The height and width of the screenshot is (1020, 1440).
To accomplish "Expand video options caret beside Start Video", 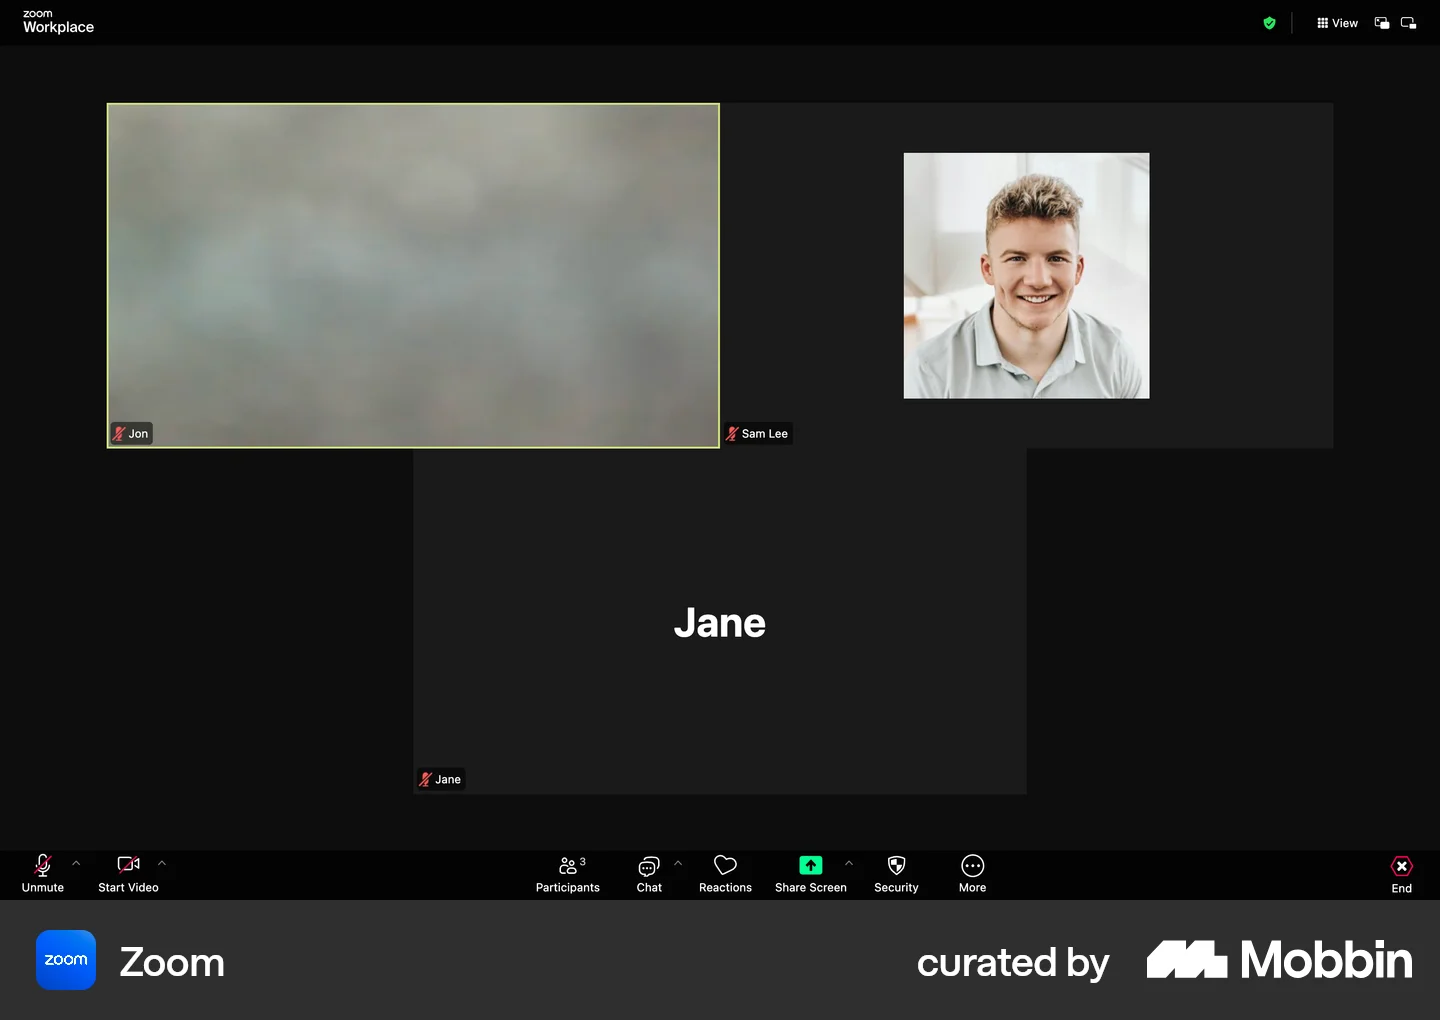I will pyautogui.click(x=162, y=863).
